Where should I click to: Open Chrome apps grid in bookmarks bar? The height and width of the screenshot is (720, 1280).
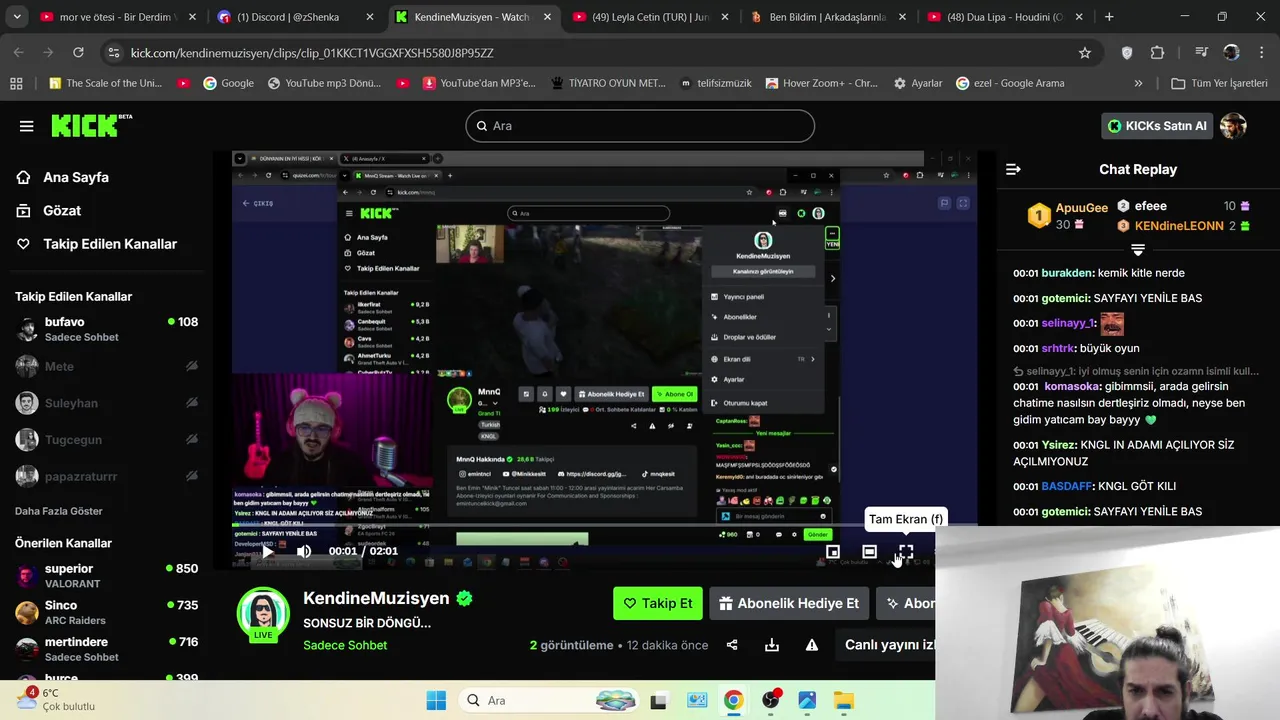click(16, 83)
